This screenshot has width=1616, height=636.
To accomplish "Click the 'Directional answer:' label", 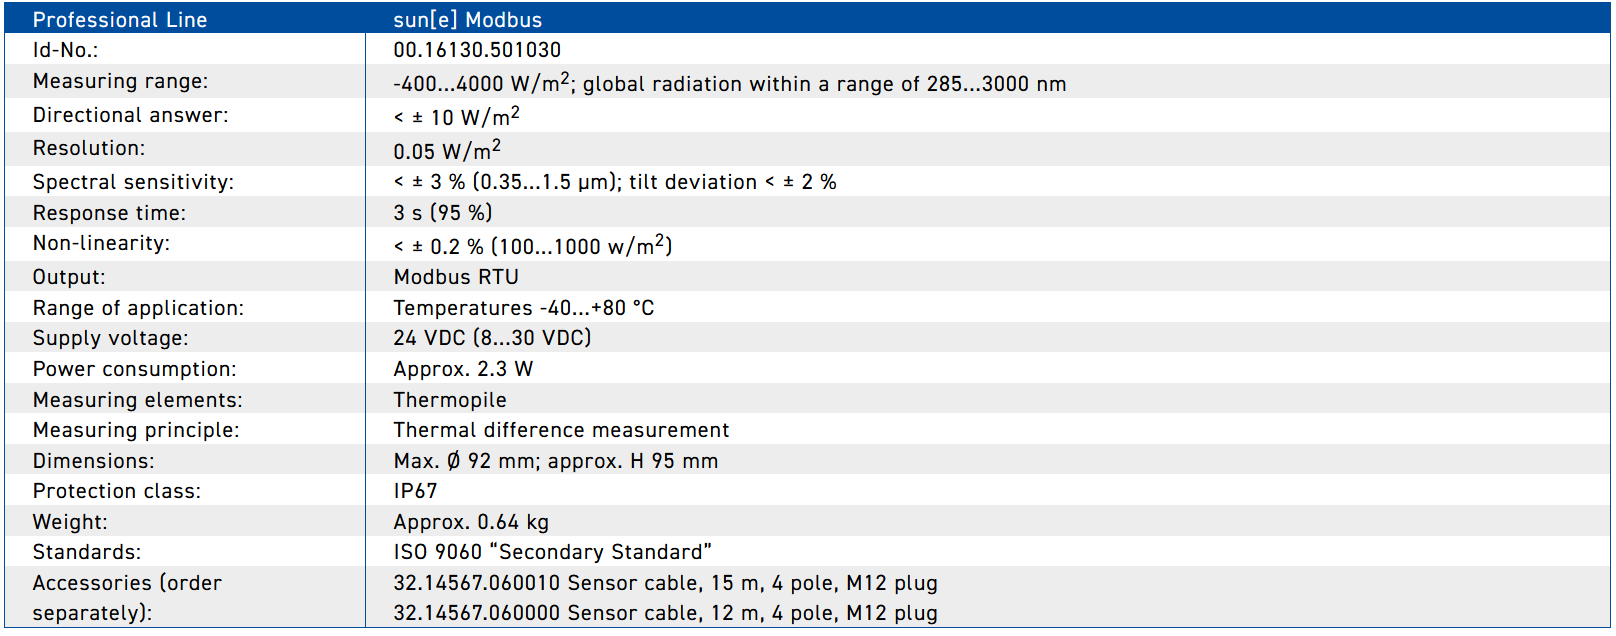I will click(131, 115).
